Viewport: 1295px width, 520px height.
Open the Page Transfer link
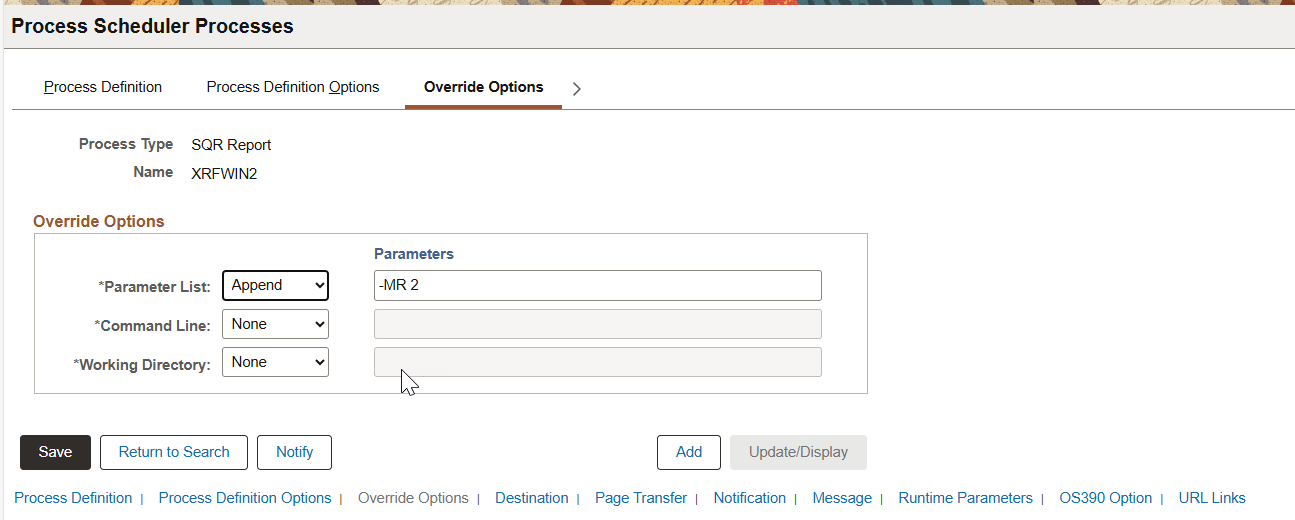pos(640,498)
